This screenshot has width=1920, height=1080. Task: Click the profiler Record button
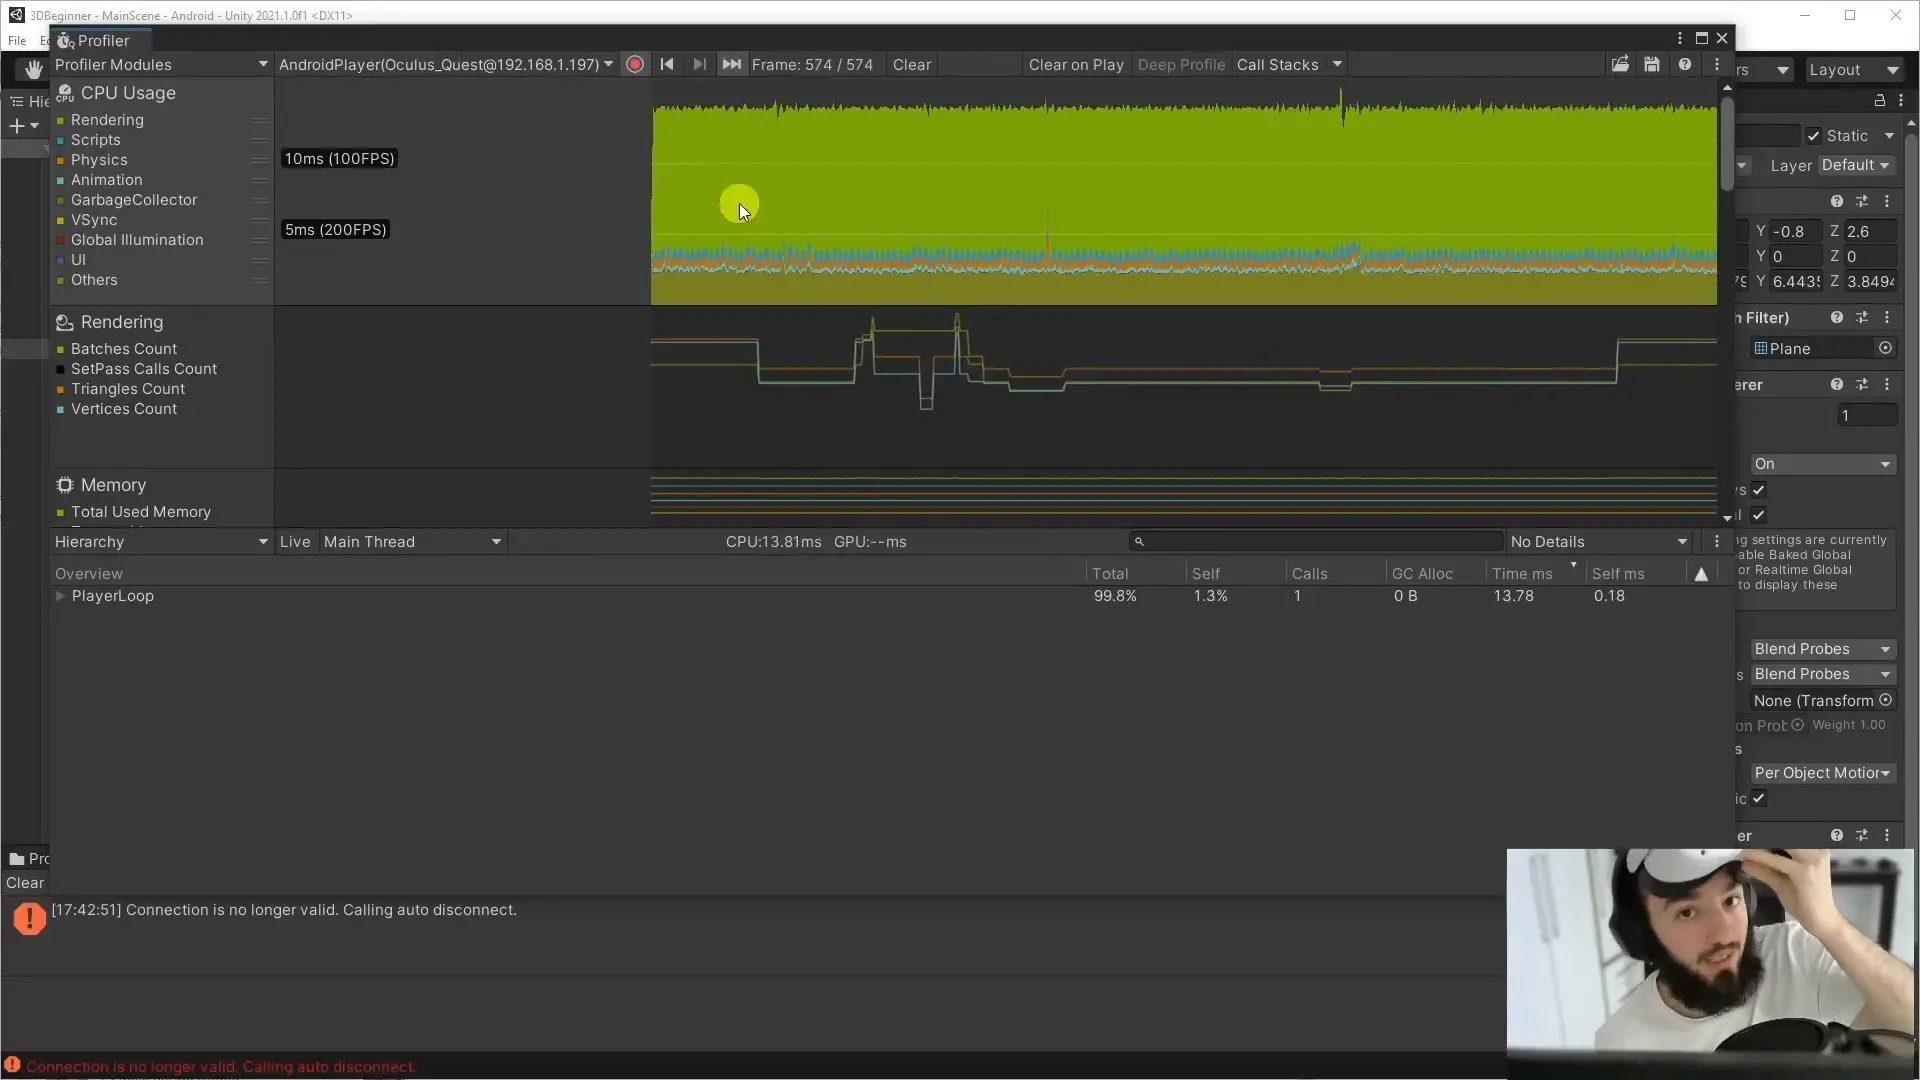[634, 65]
